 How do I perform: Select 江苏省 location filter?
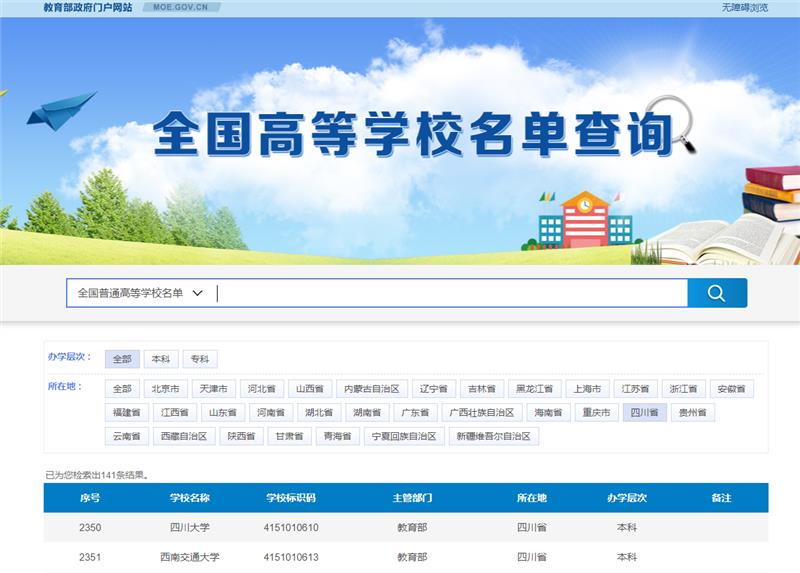point(635,389)
